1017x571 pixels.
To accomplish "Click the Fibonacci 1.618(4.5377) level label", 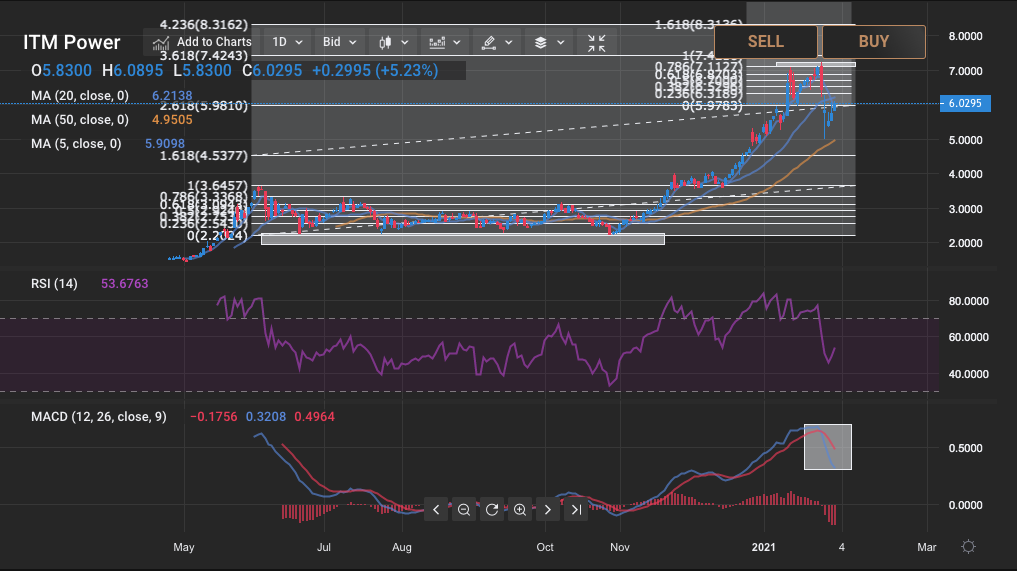I will (204, 156).
